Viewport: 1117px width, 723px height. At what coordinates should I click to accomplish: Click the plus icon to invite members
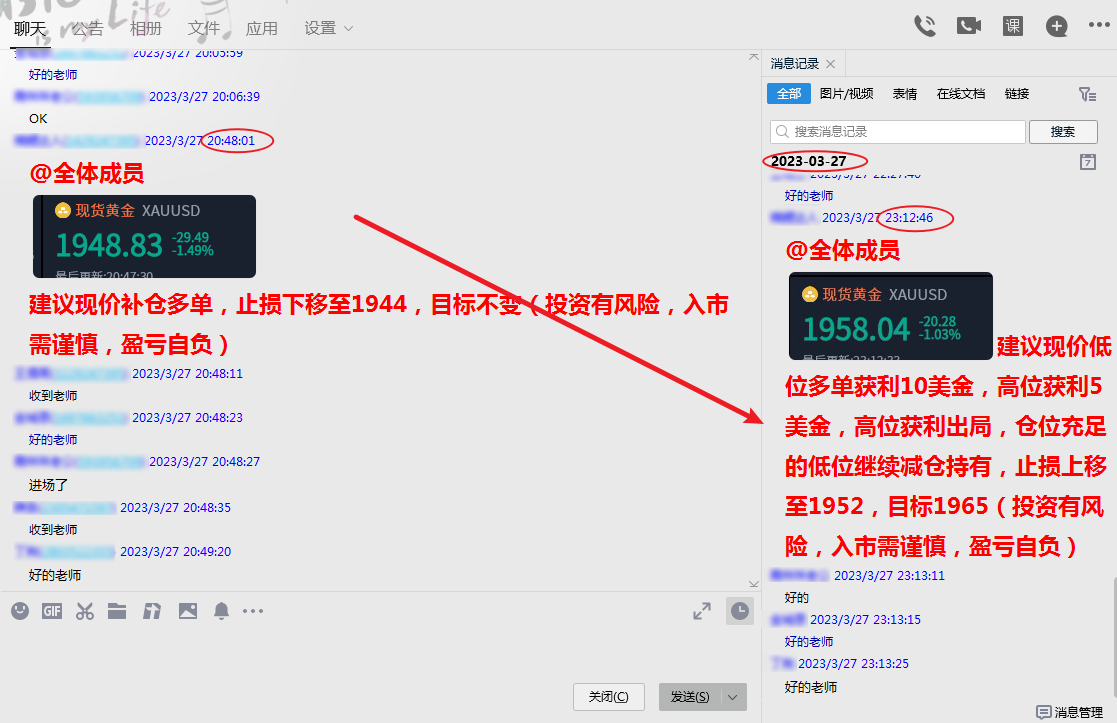click(1056, 26)
